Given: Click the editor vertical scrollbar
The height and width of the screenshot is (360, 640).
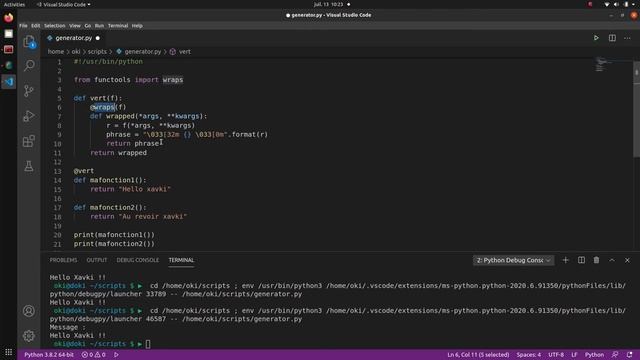Looking at the screenshot, I should (x=636, y=108).
